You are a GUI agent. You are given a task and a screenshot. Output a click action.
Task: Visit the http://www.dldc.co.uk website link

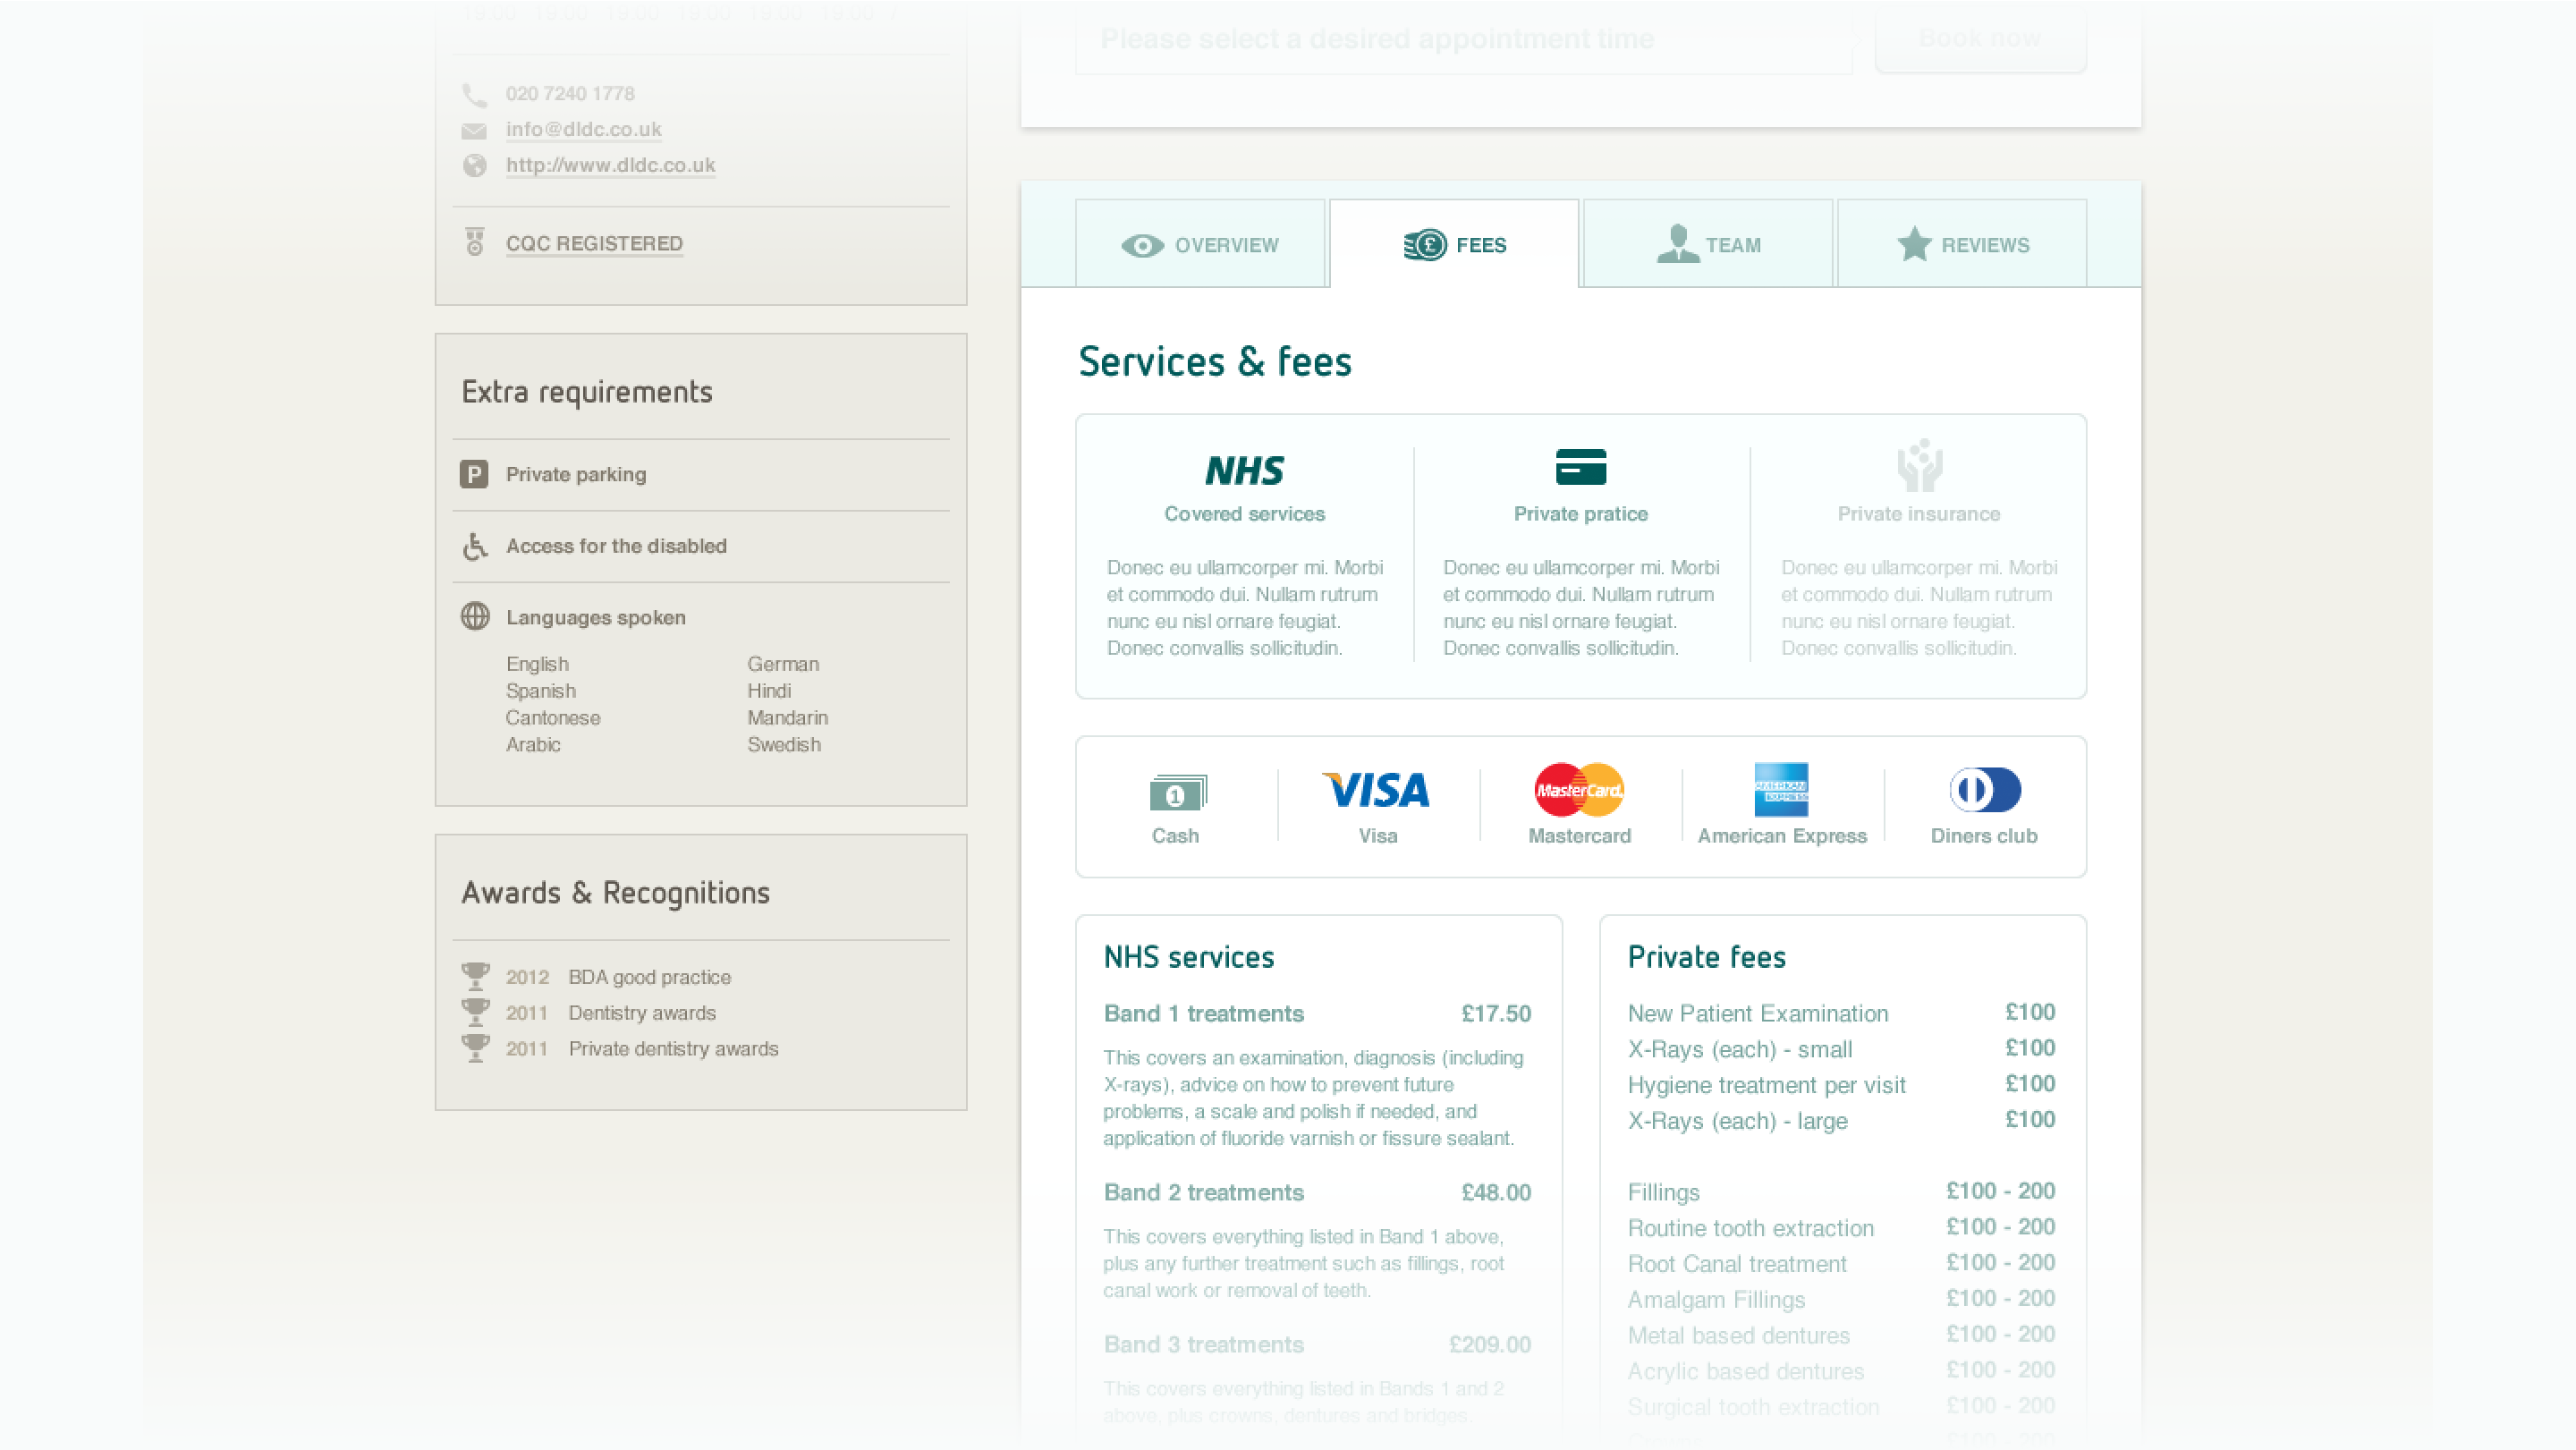tap(610, 165)
